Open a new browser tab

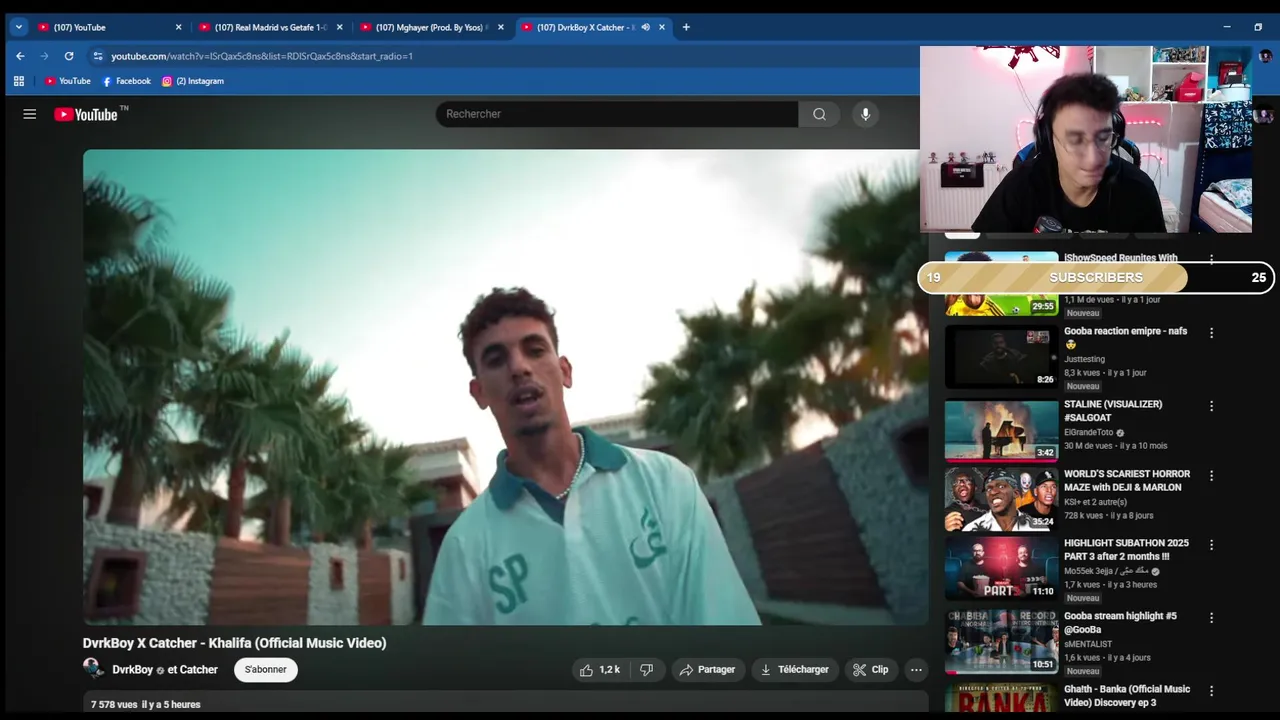[686, 27]
